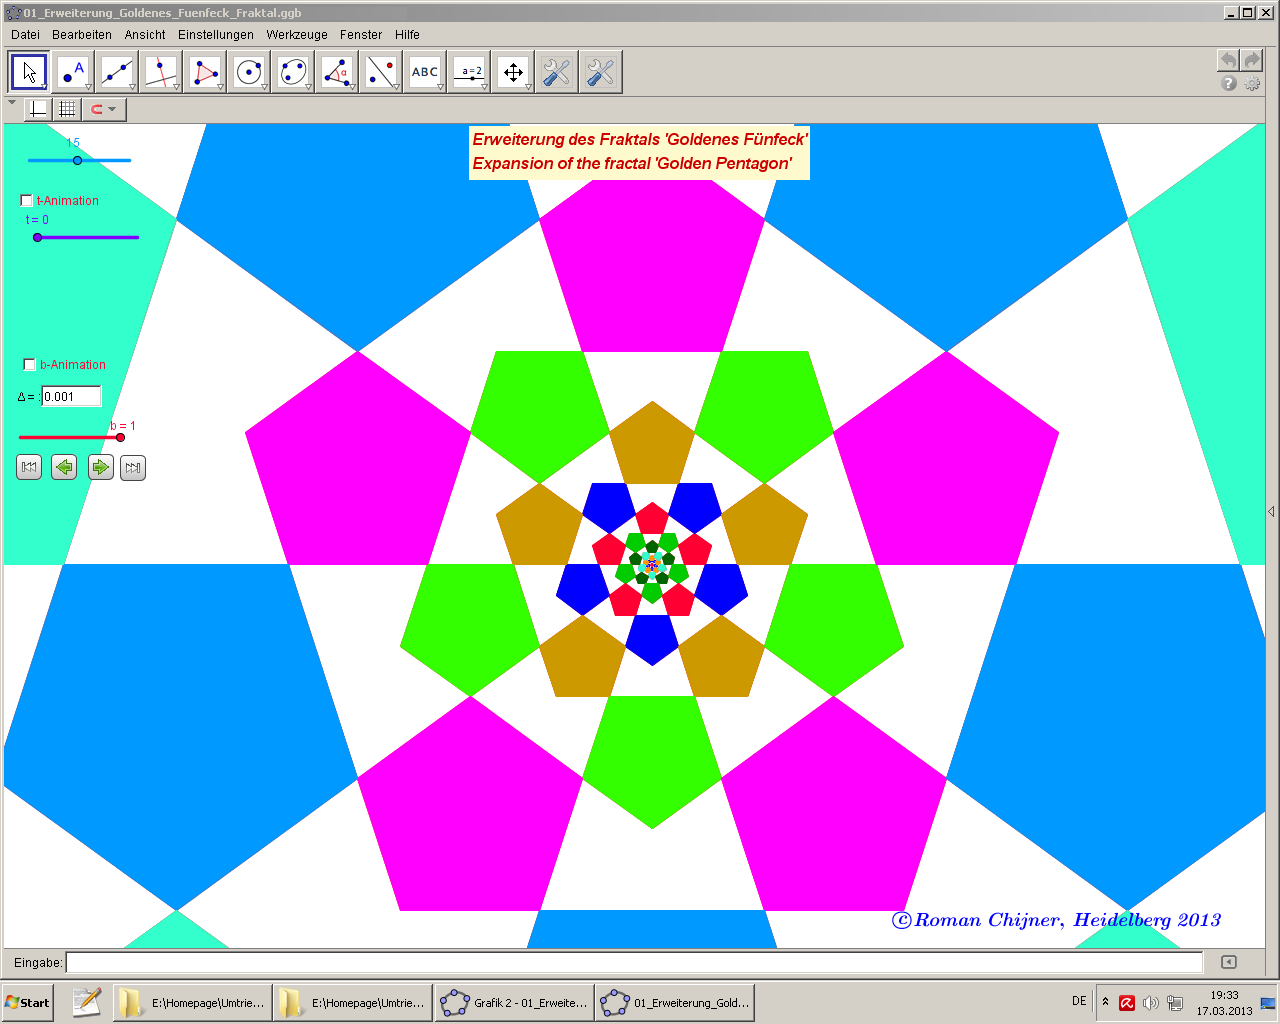
Task: Select the Insert Text ABC tool
Action: coord(425,72)
